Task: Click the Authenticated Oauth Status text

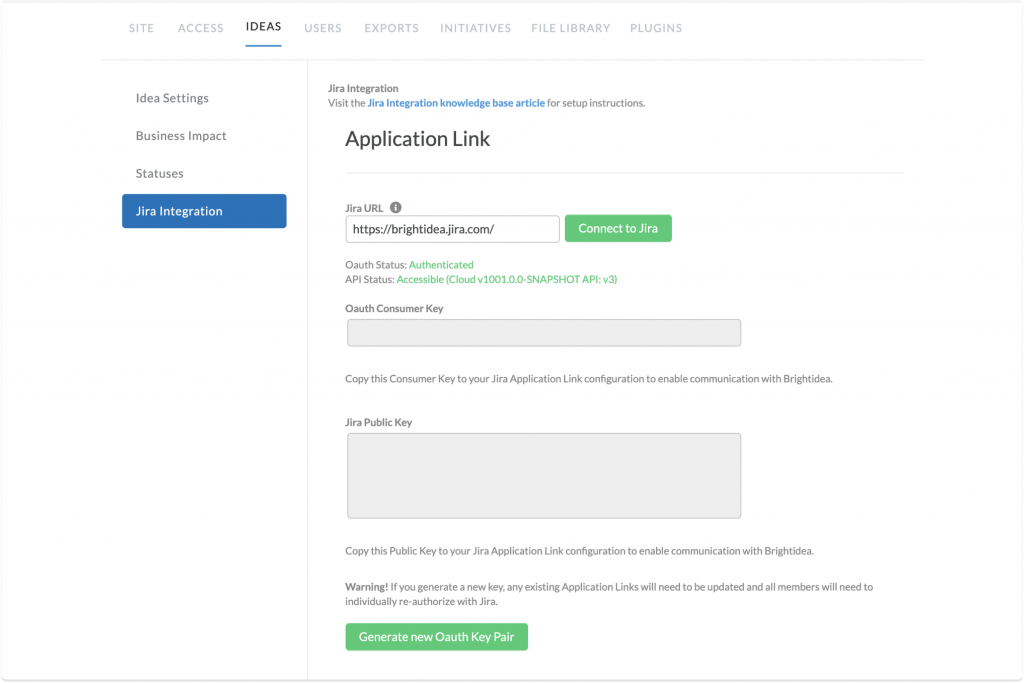Action: pyautogui.click(x=441, y=264)
